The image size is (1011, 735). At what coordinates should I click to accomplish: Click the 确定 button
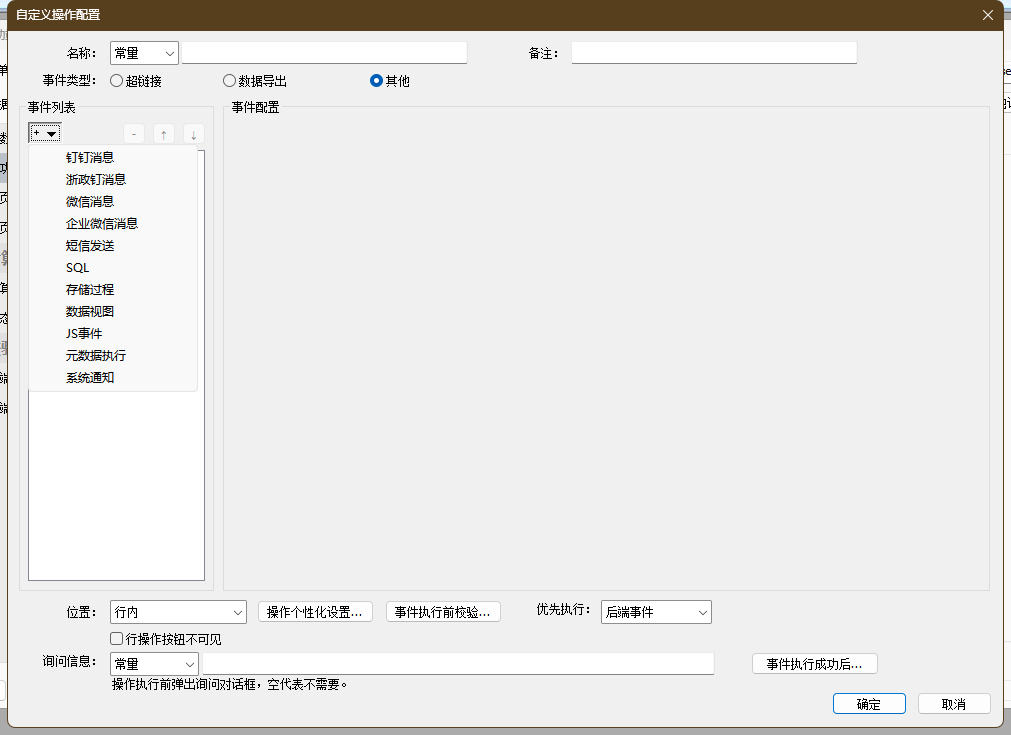869,704
